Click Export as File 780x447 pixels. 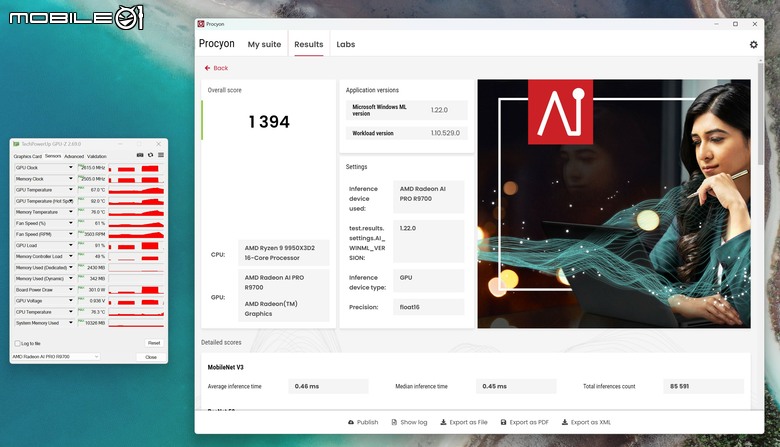pos(464,422)
